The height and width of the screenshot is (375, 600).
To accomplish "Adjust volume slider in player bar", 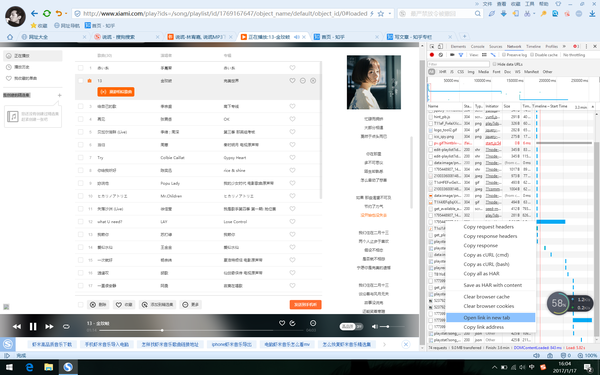I will click(x=392, y=326).
